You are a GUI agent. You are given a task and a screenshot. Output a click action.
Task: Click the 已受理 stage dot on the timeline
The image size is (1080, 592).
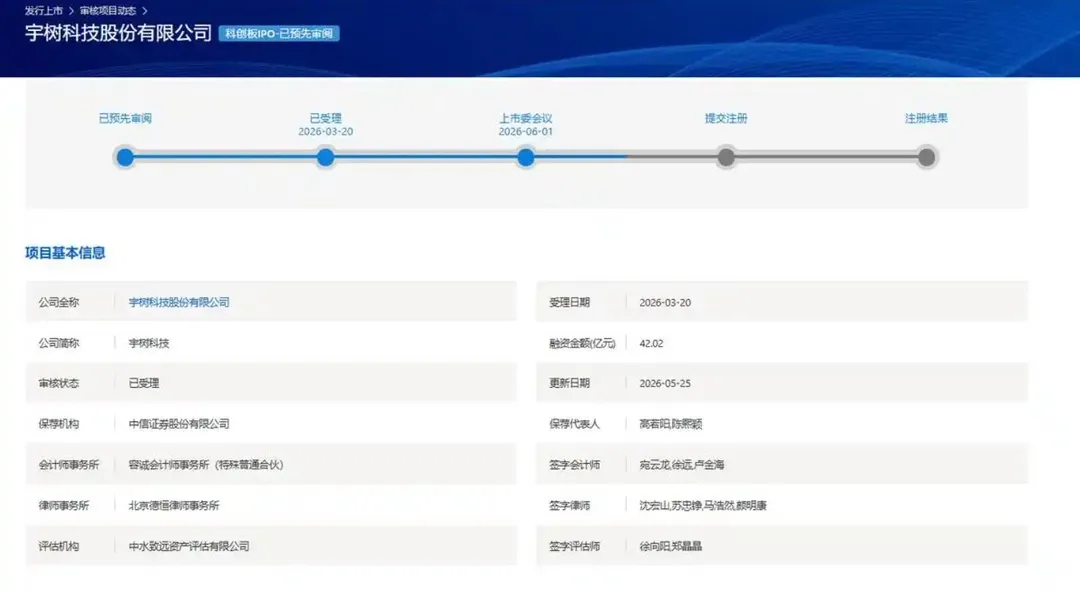[326, 157]
